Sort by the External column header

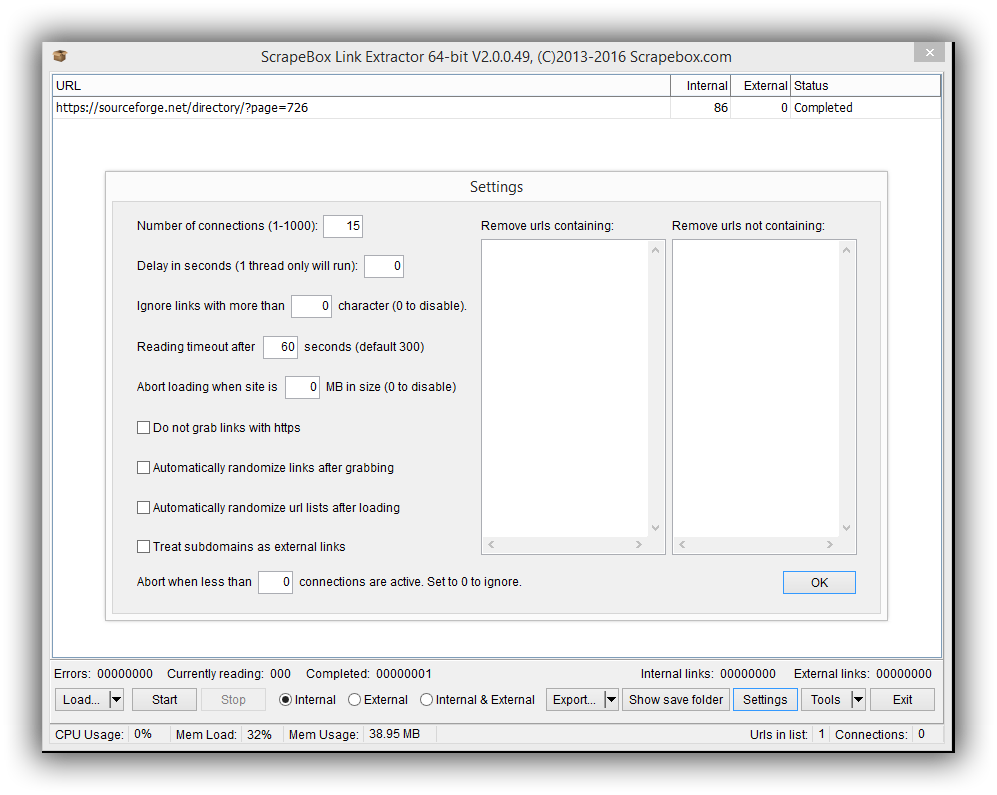(760, 86)
